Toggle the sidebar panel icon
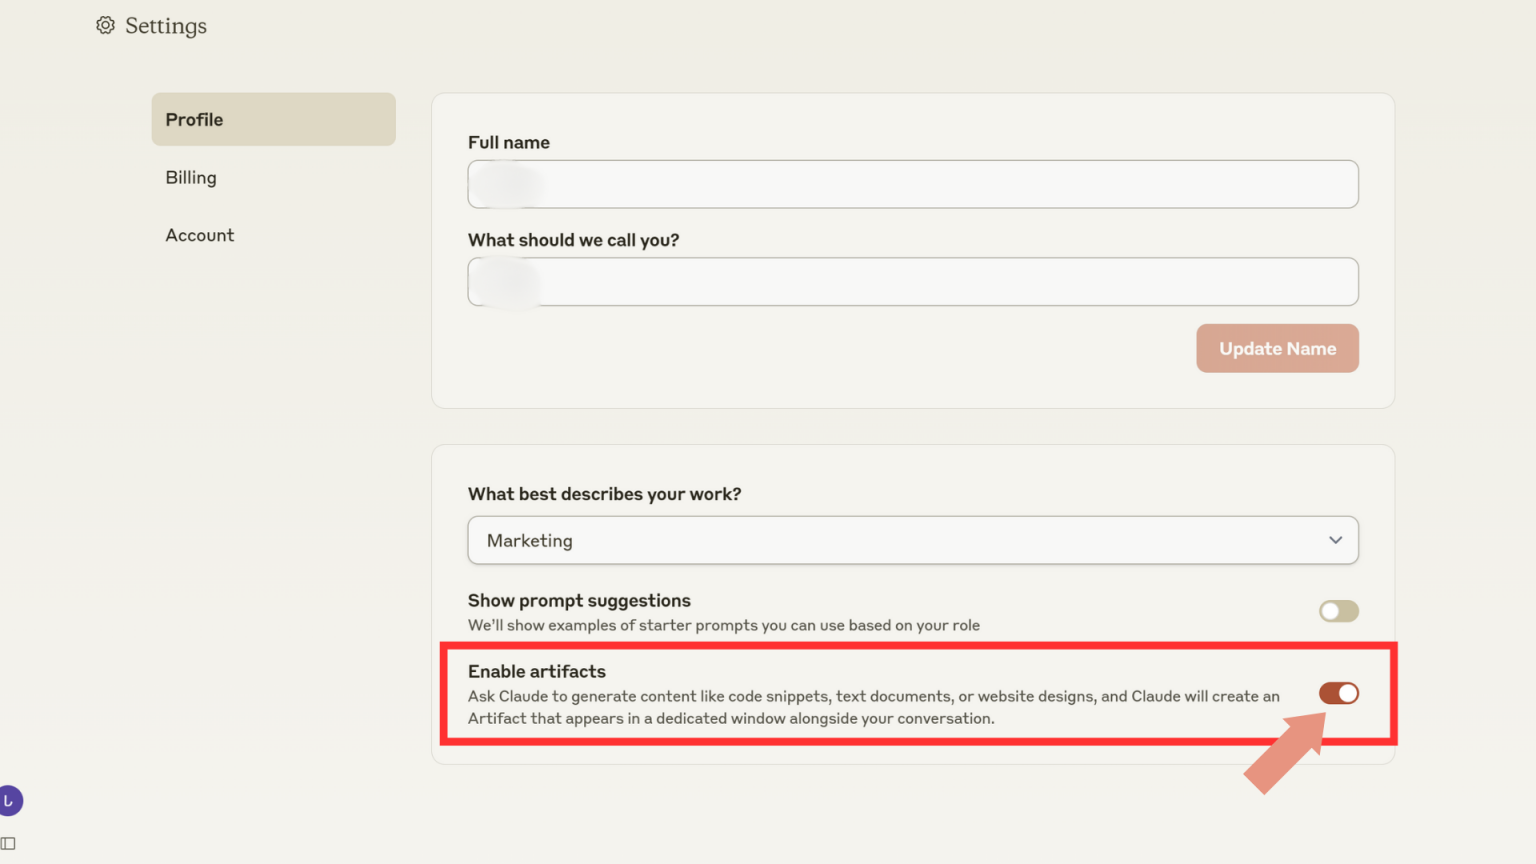 9,843
